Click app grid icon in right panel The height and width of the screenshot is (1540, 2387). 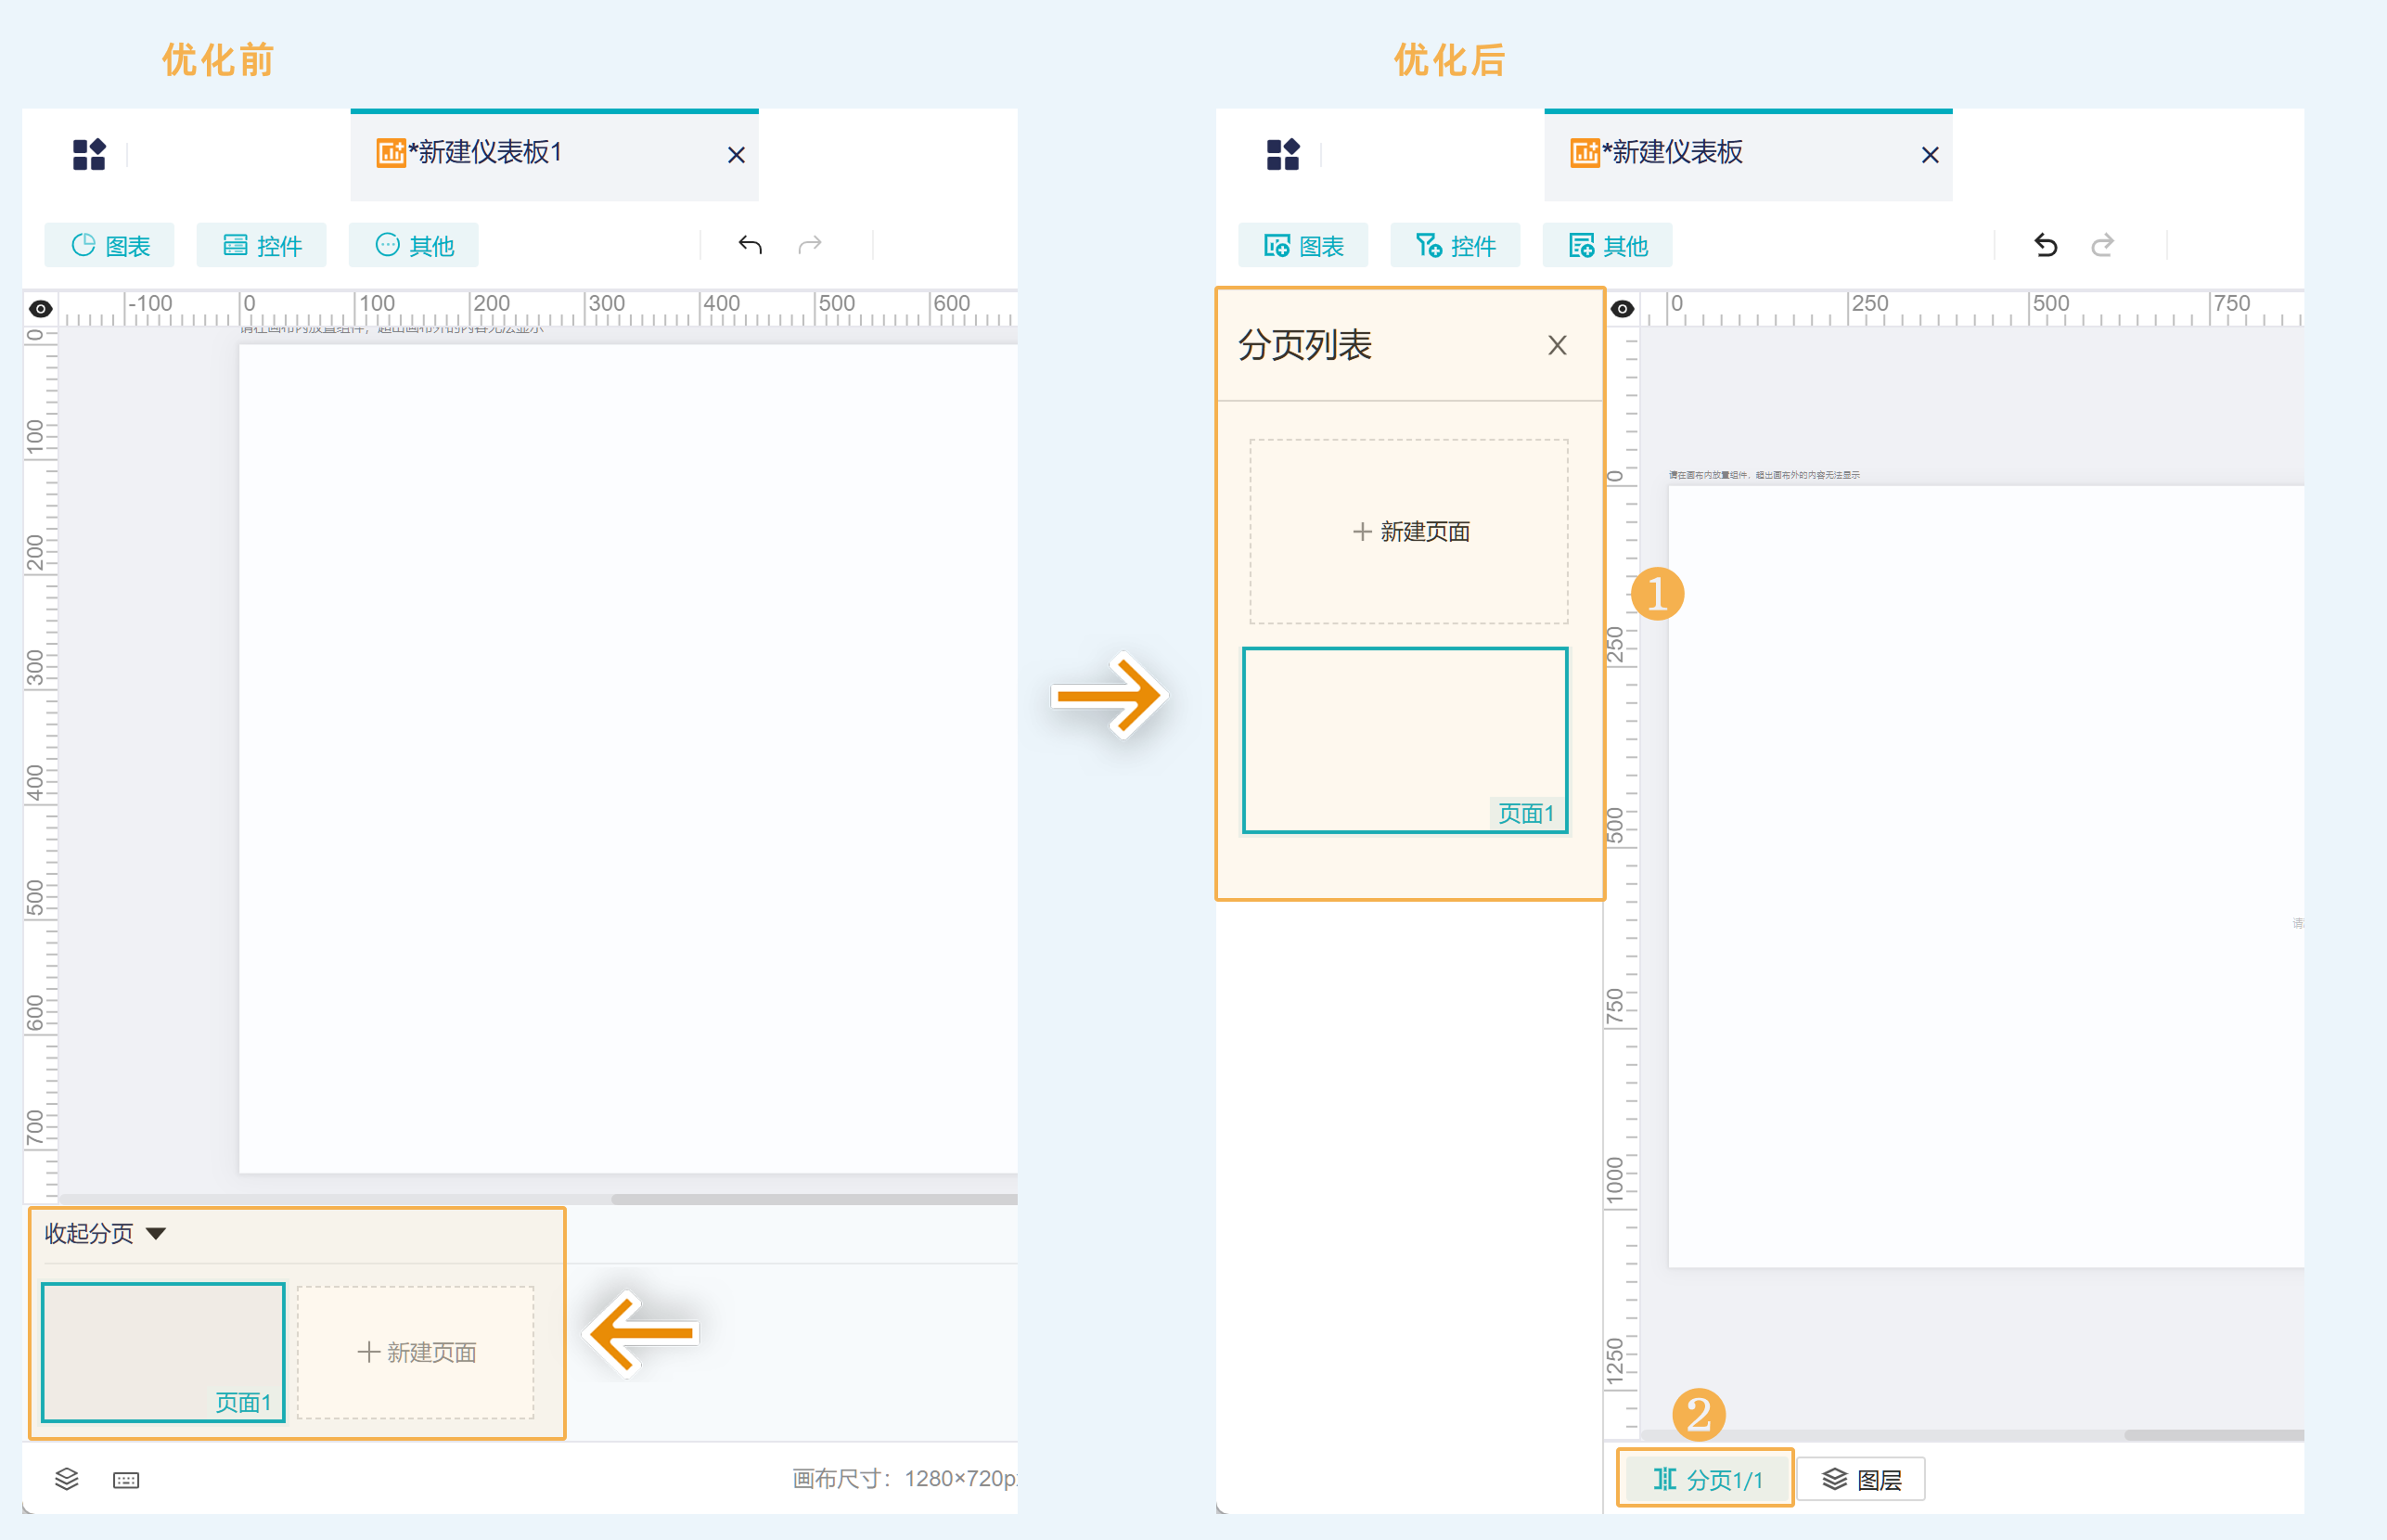[1282, 154]
